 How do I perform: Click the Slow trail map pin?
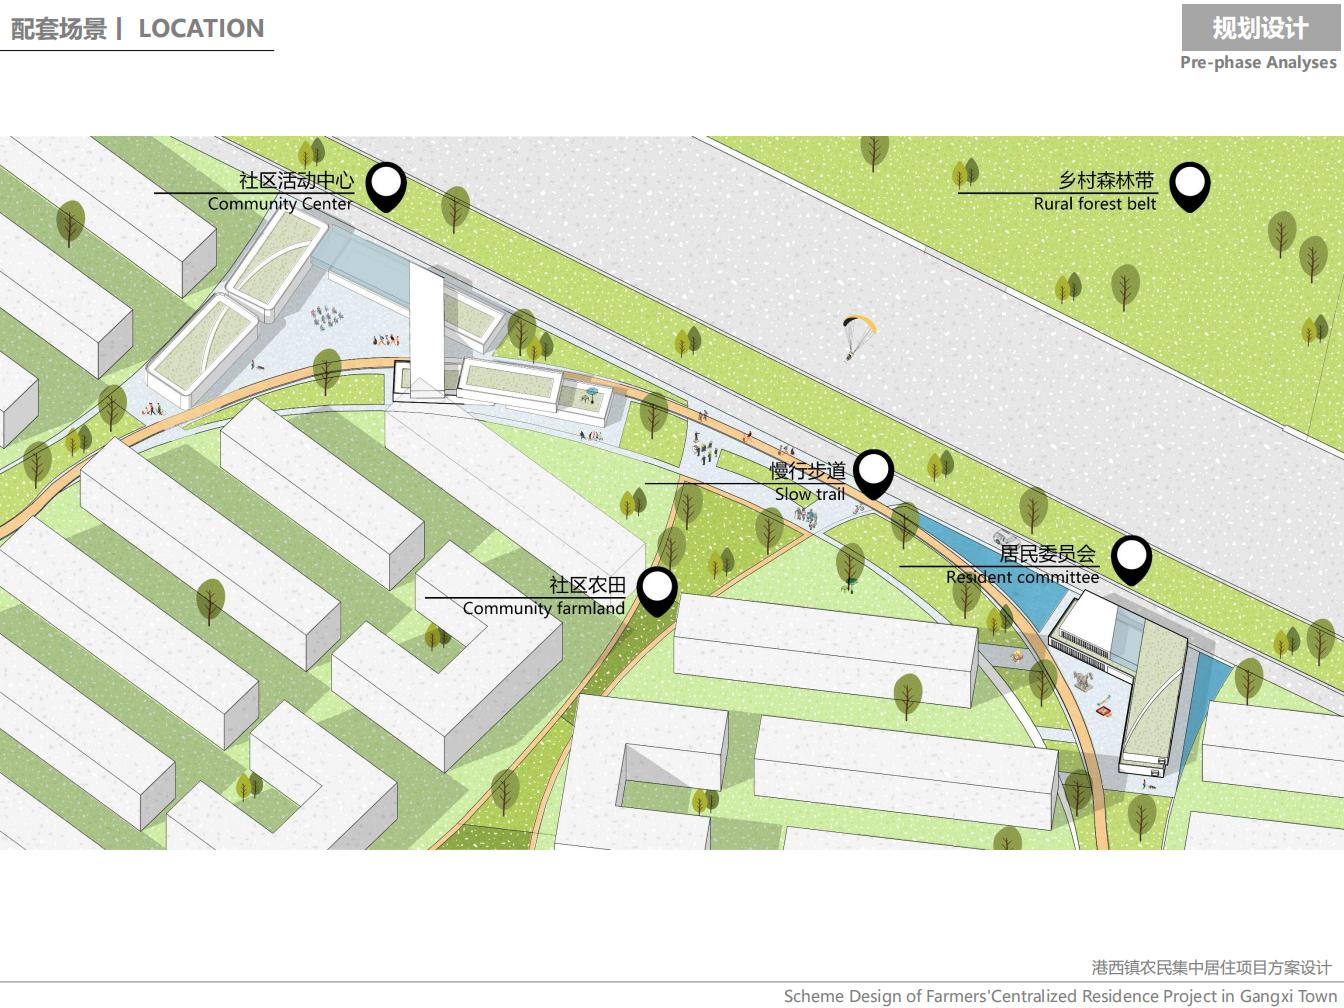(x=874, y=474)
